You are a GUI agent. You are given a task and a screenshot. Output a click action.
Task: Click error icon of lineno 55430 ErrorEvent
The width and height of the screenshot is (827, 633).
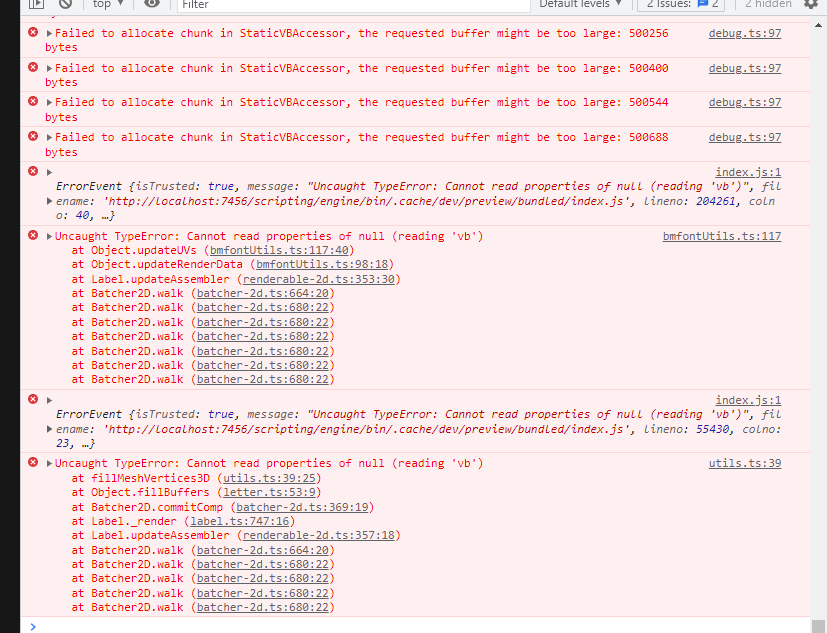33,399
